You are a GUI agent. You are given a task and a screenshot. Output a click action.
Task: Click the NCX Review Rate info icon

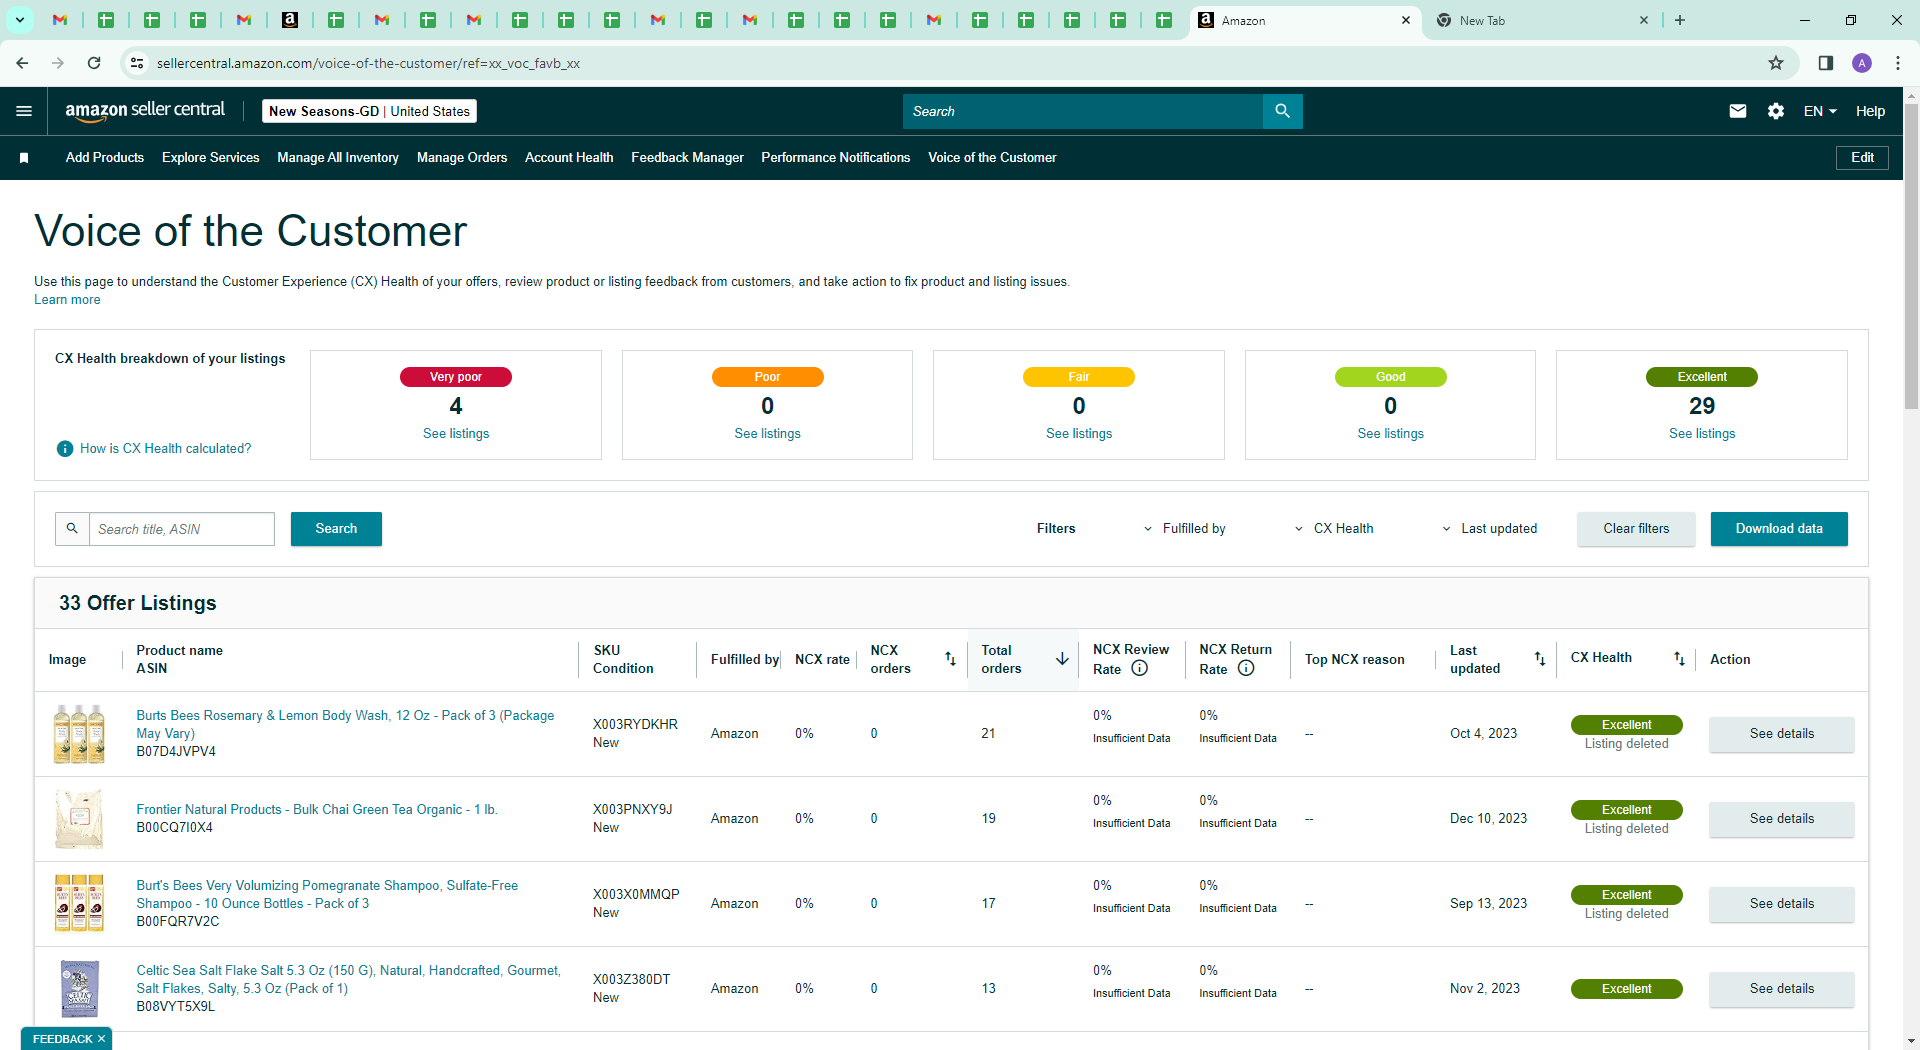tap(1139, 669)
